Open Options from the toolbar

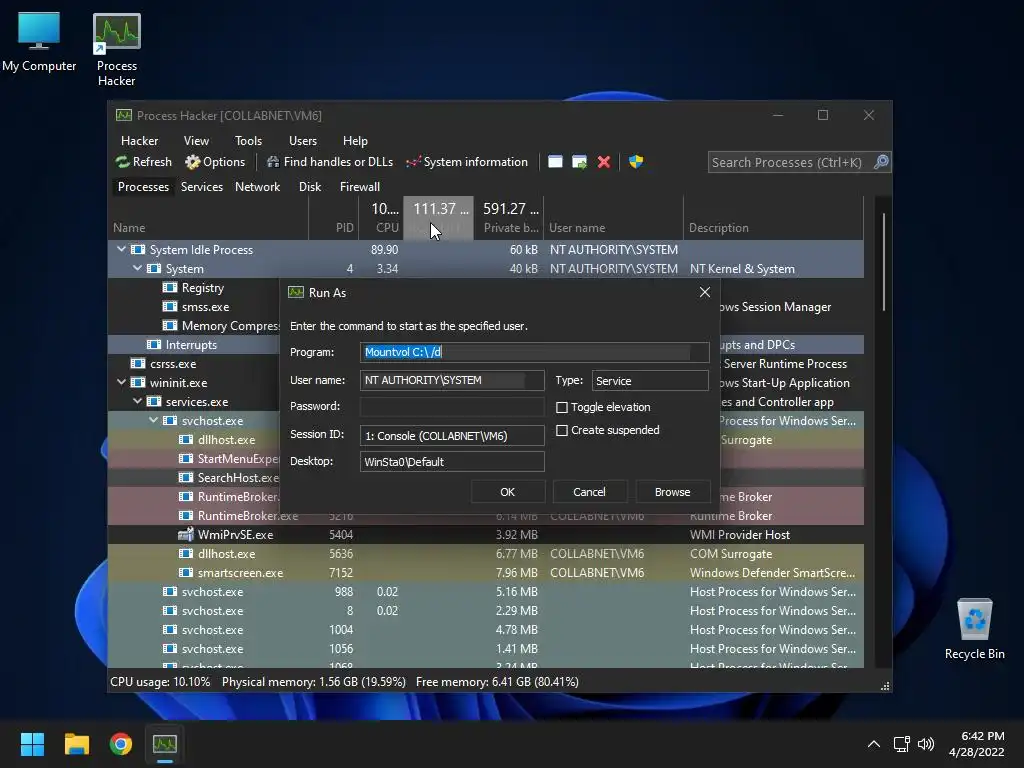[x=215, y=162]
